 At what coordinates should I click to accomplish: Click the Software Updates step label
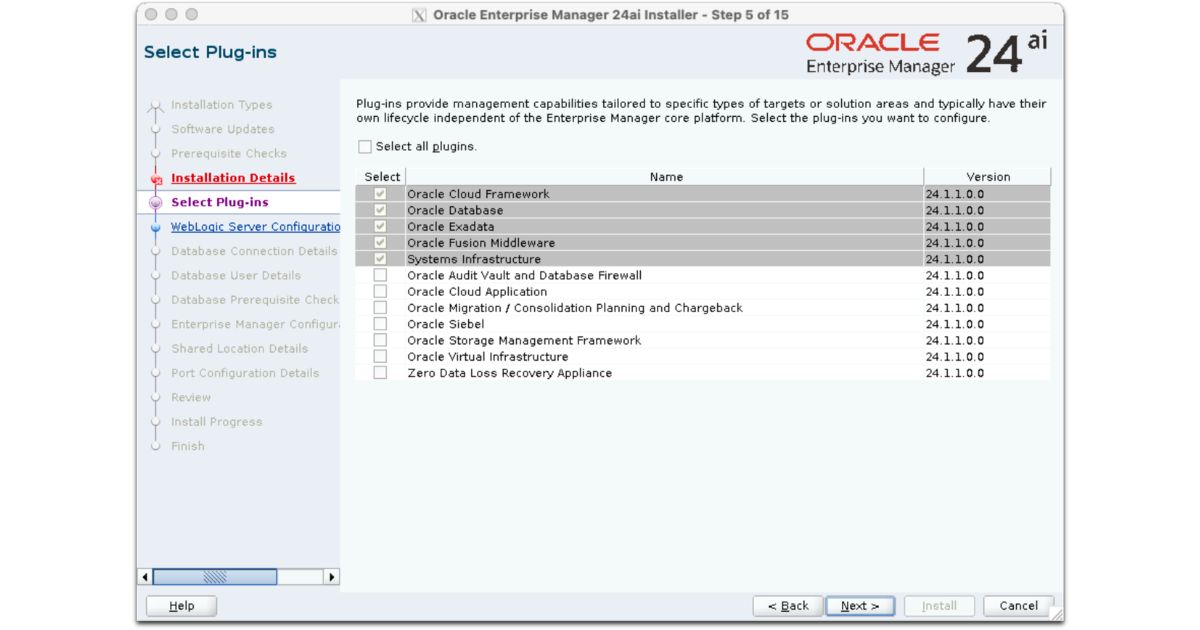222,129
